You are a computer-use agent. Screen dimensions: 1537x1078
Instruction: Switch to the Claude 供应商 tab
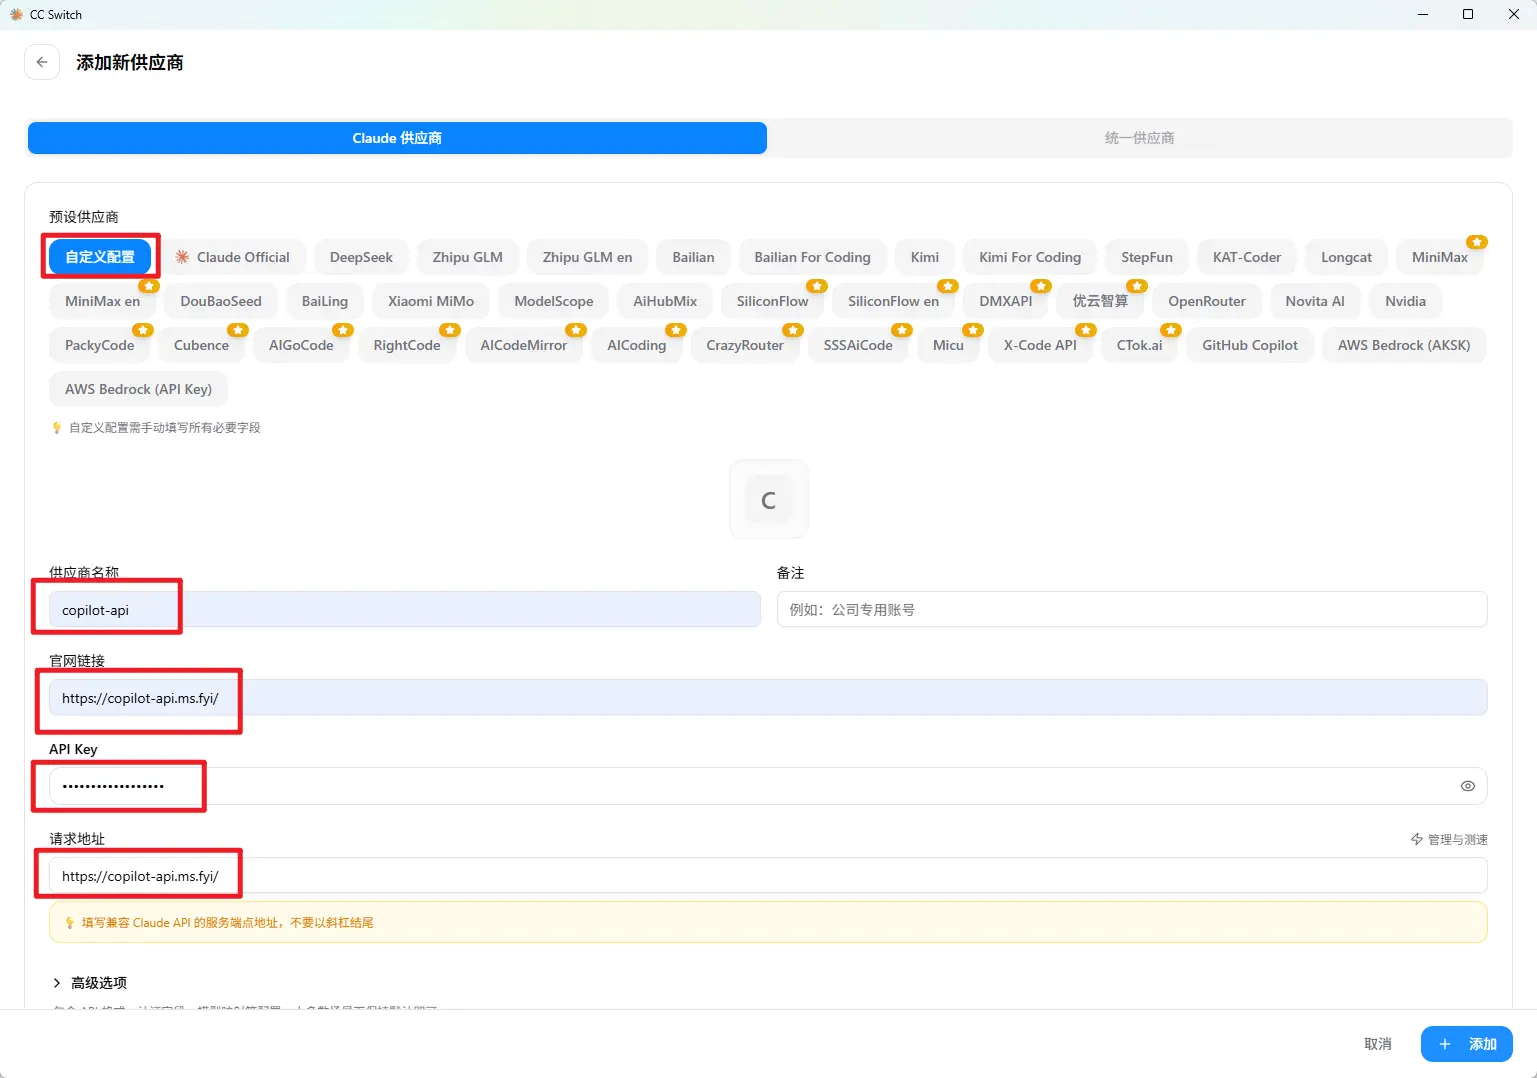tap(397, 138)
